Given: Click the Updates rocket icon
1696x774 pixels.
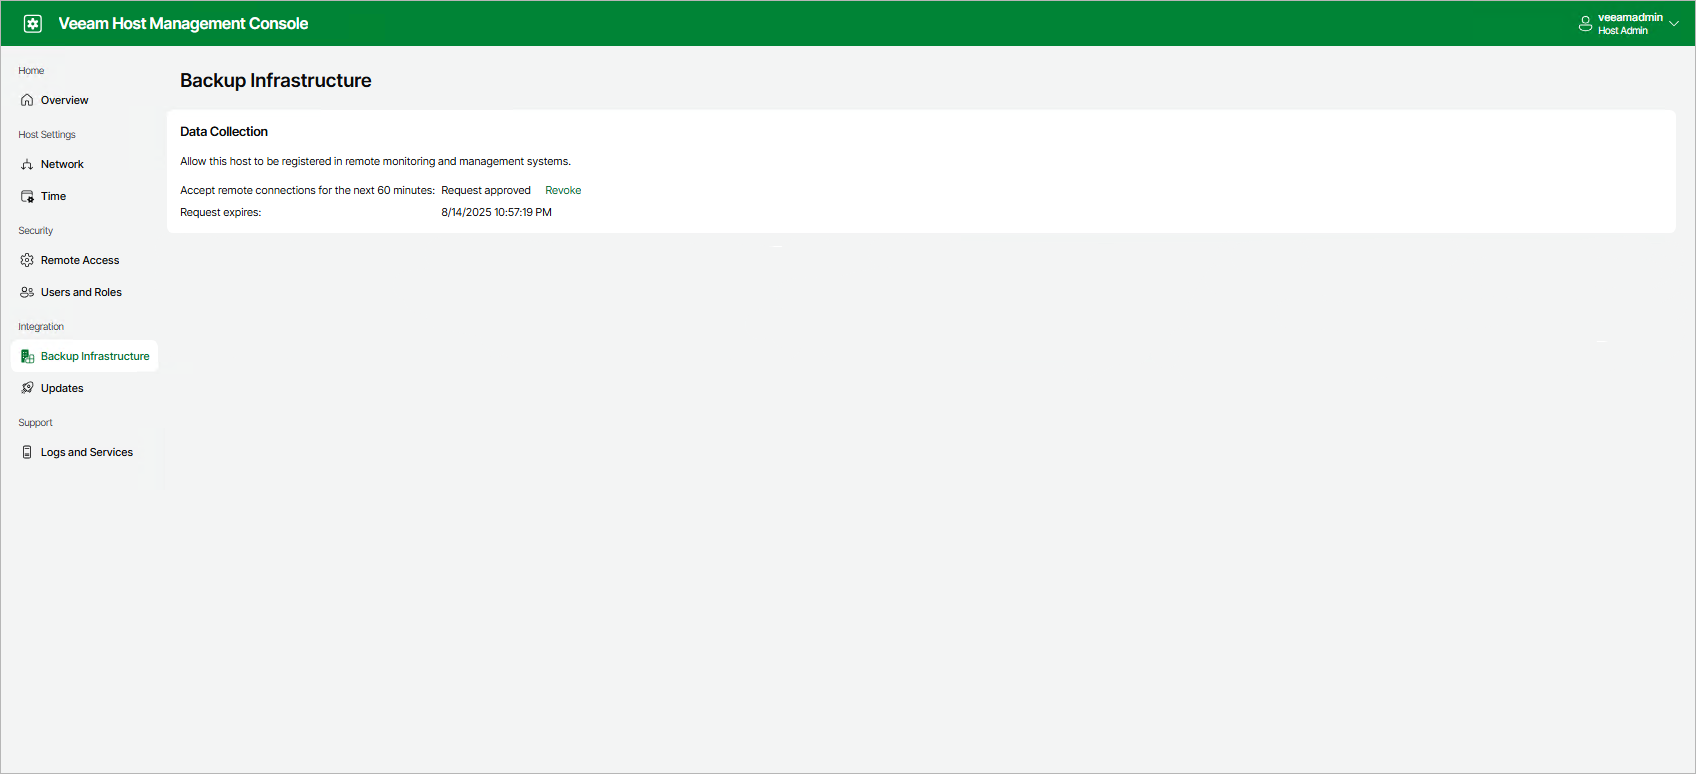Looking at the screenshot, I should pos(27,388).
